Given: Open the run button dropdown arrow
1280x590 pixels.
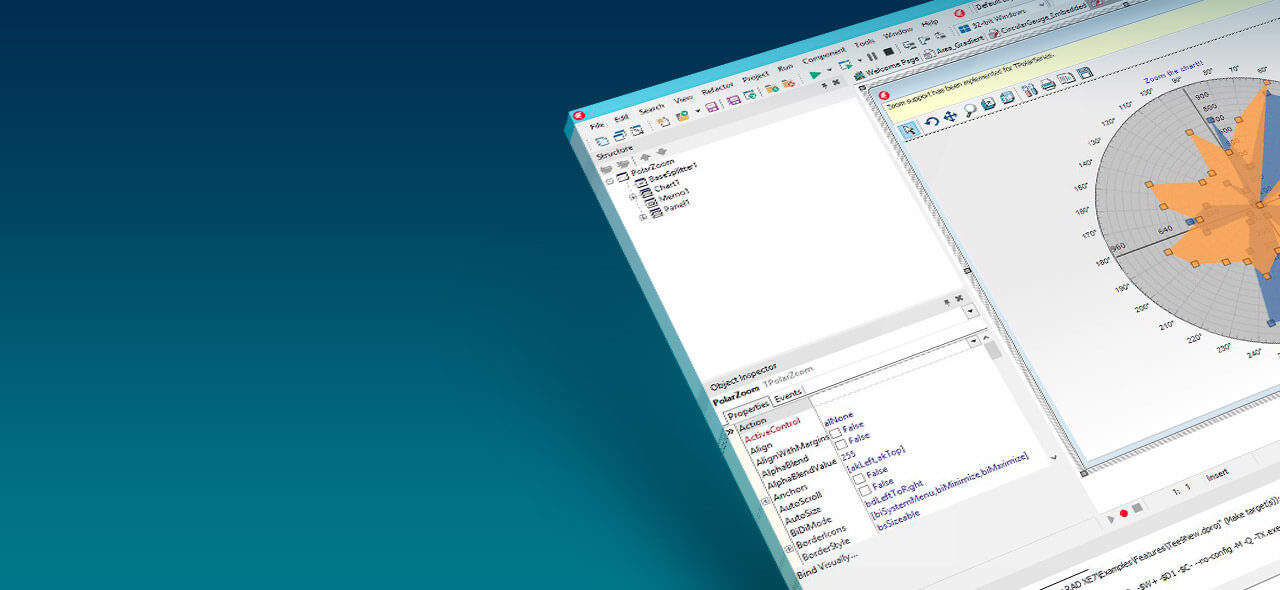Looking at the screenshot, I should [829, 71].
